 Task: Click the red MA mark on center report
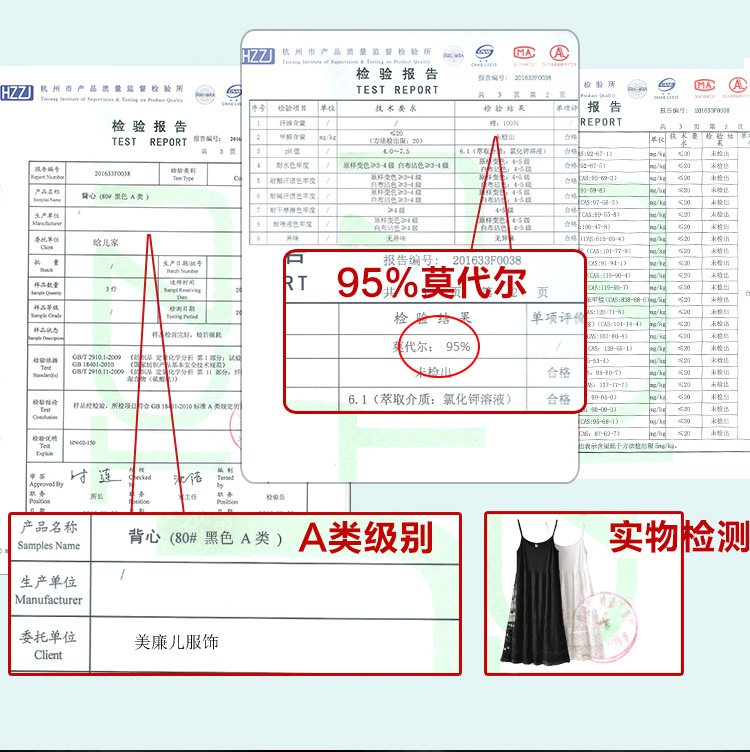523,52
